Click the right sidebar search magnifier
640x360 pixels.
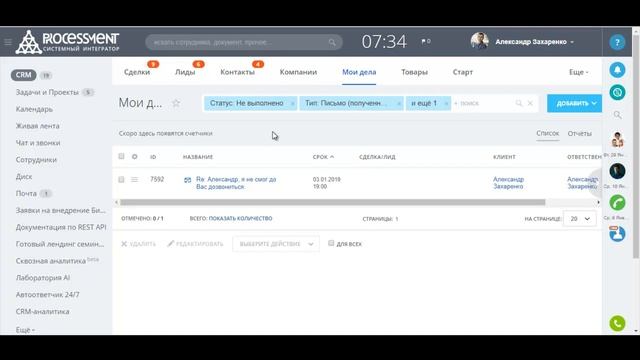tap(617, 115)
